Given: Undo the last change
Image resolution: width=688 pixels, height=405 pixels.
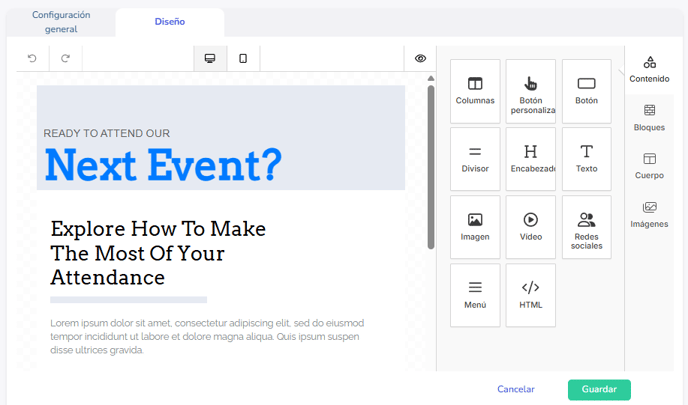Looking at the screenshot, I should click(x=32, y=59).
